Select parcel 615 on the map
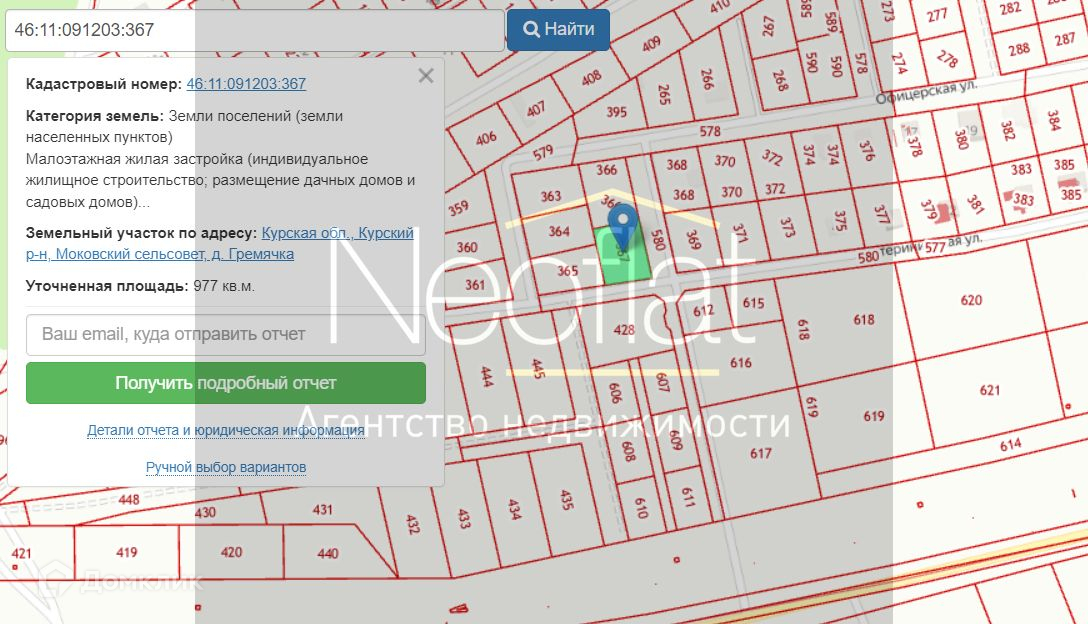This screenshot has width=1088, height=624. [753, 303]
